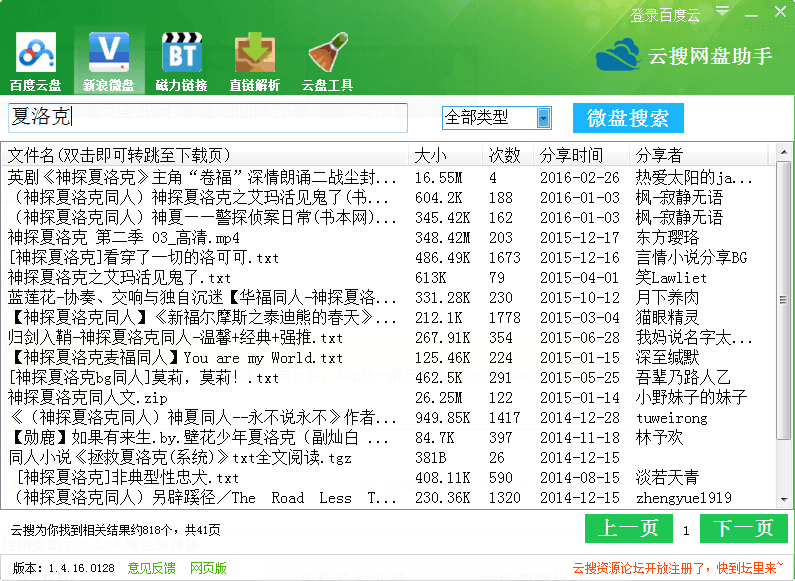This screenshot has height=581, width=795.
Task: Sort results by 分享时间 column header
Action: pos(571,155)
